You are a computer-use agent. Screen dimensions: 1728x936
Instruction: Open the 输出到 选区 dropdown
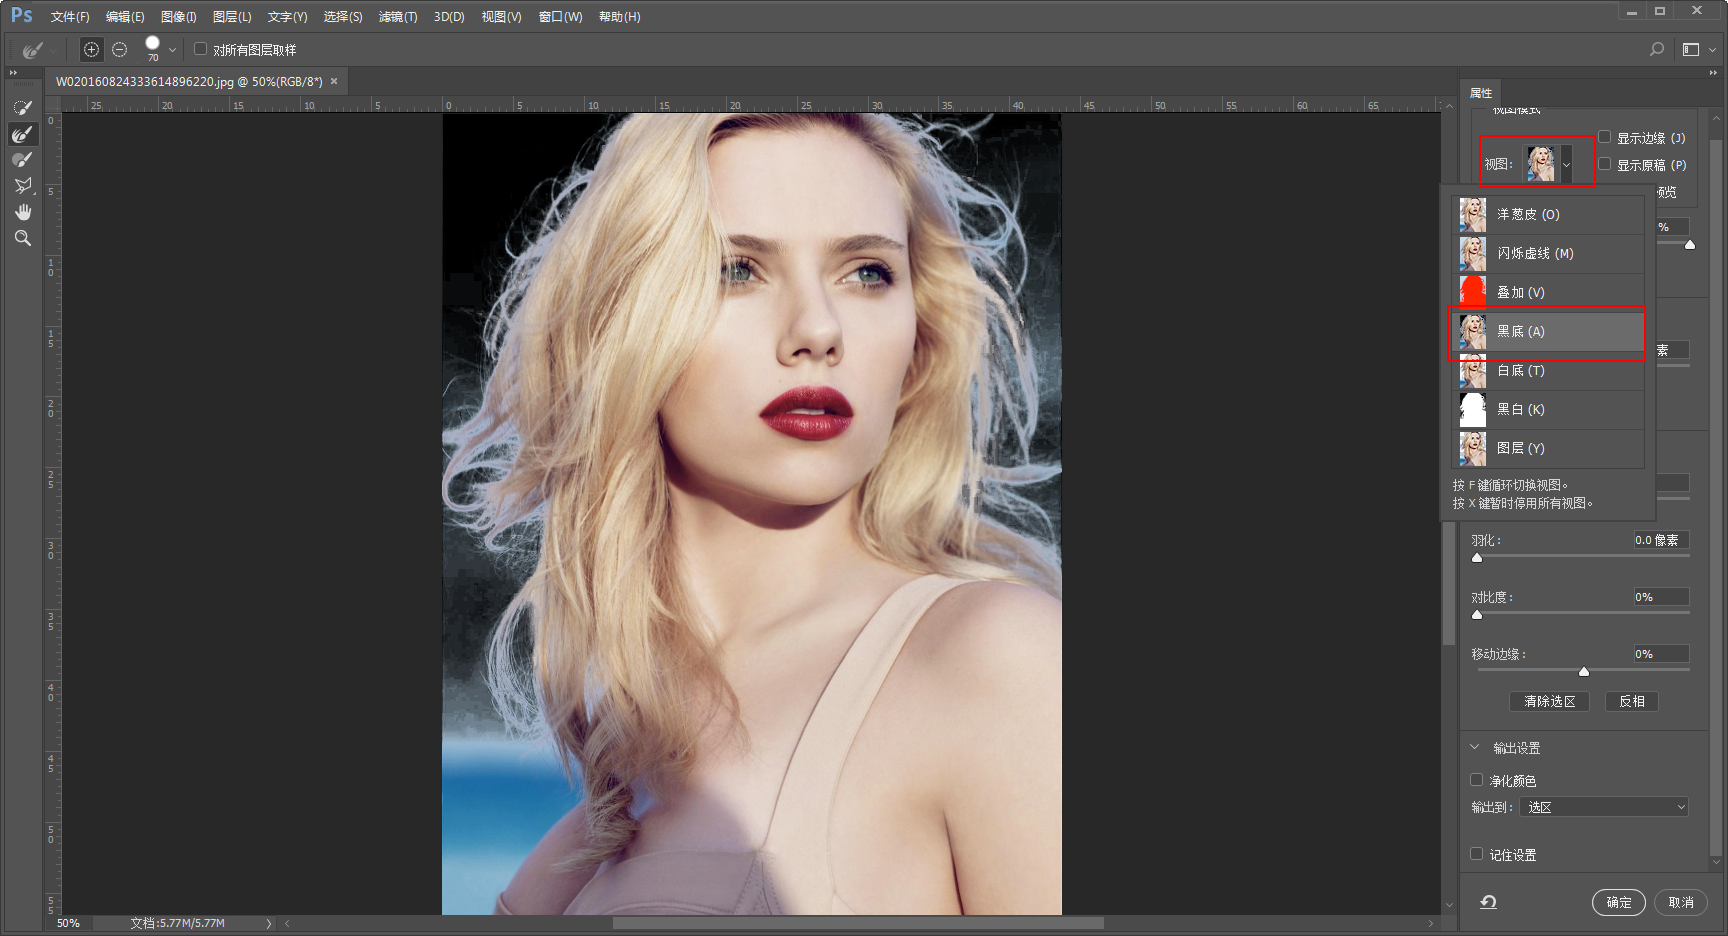[x=1604, y=807]
